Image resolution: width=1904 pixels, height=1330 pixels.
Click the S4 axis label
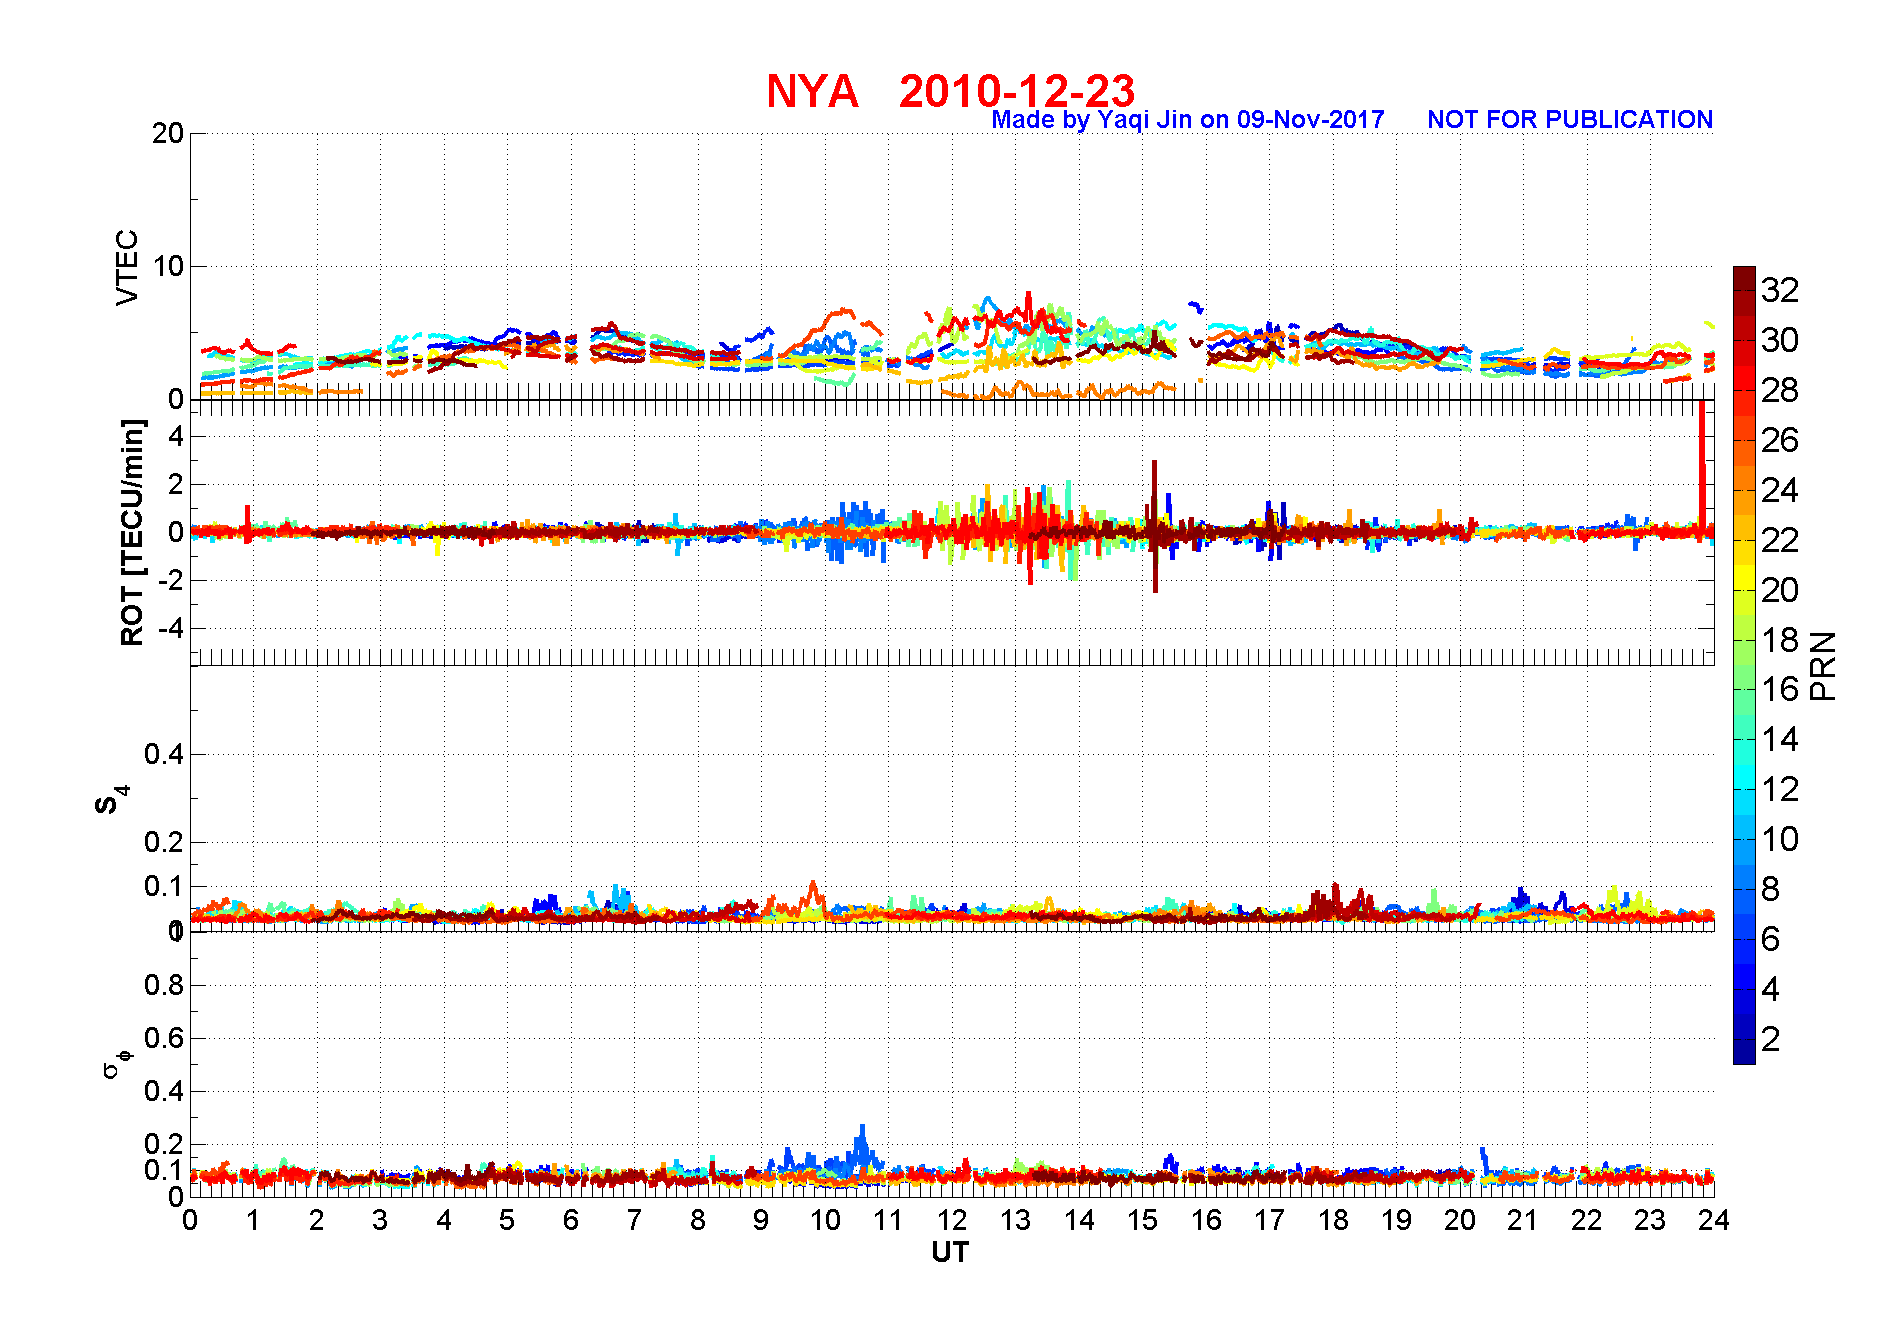click(112, 800)
